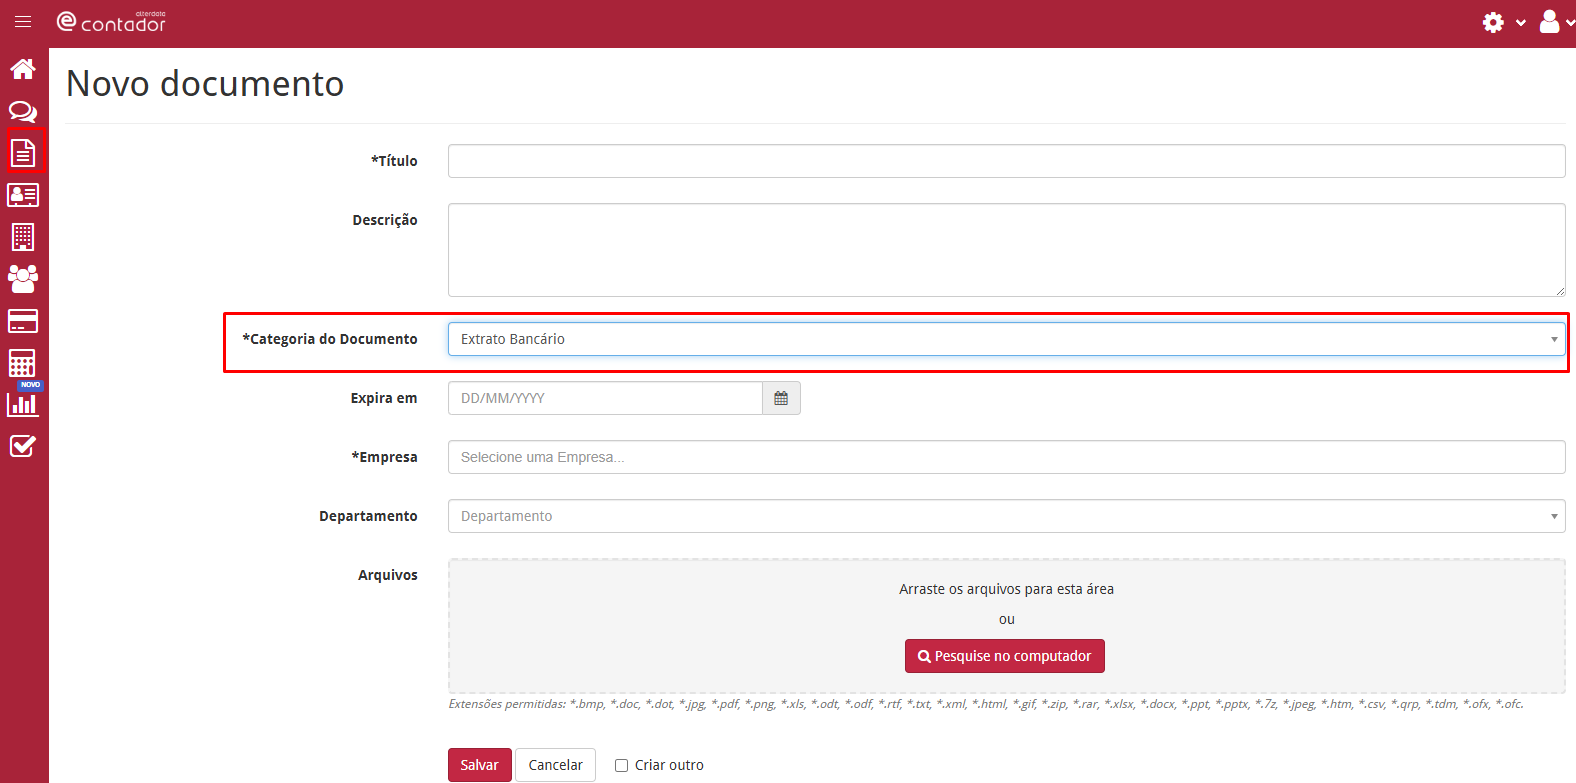Open the calendar picker for Expira em
Screen dimensions: 1576x783
[x=781, y=398]
